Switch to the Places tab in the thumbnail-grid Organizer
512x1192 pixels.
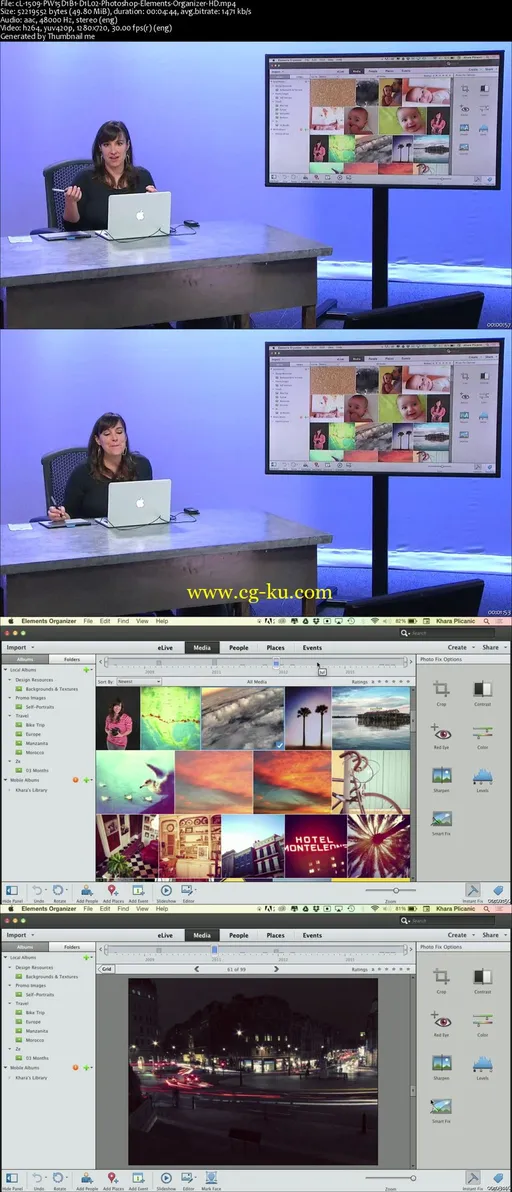pyautogui.click(x=275, y=648)
